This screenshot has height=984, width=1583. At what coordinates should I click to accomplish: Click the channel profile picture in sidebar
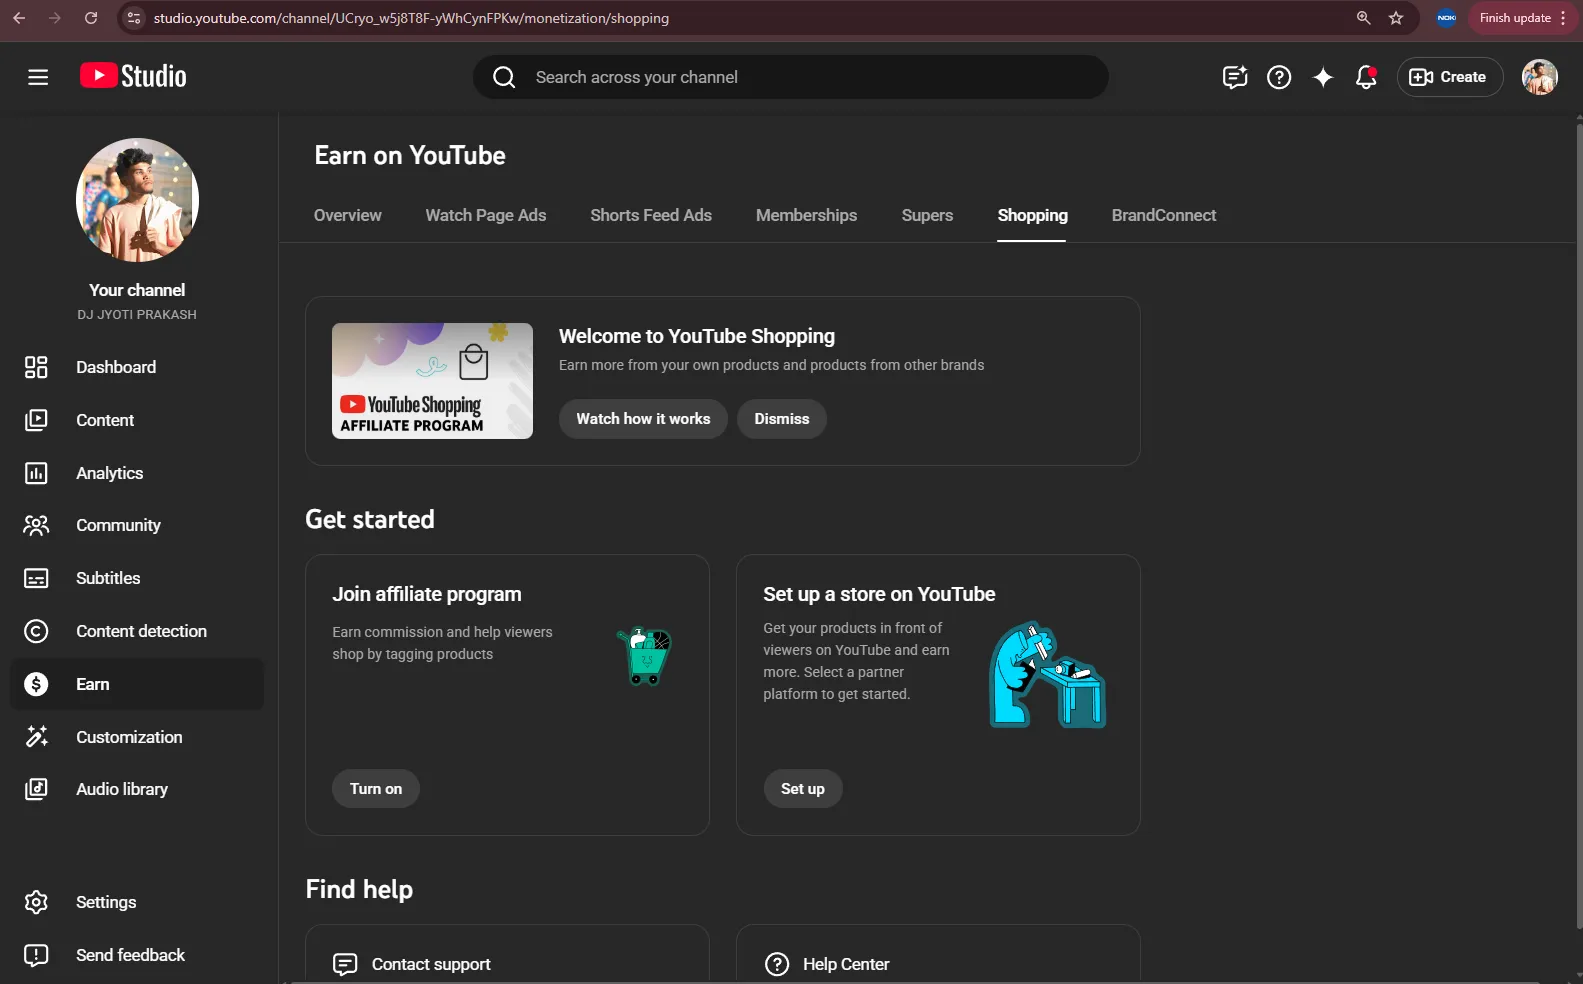pos(137,200)
